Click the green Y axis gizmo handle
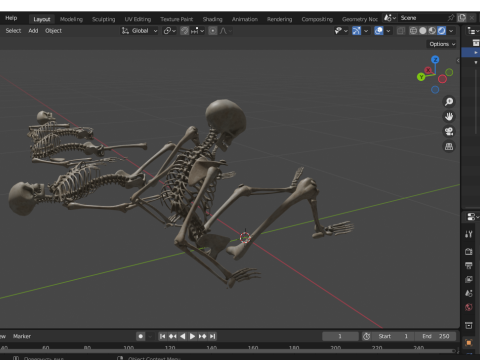Screen dimensions: 480x360 [421, 77]
